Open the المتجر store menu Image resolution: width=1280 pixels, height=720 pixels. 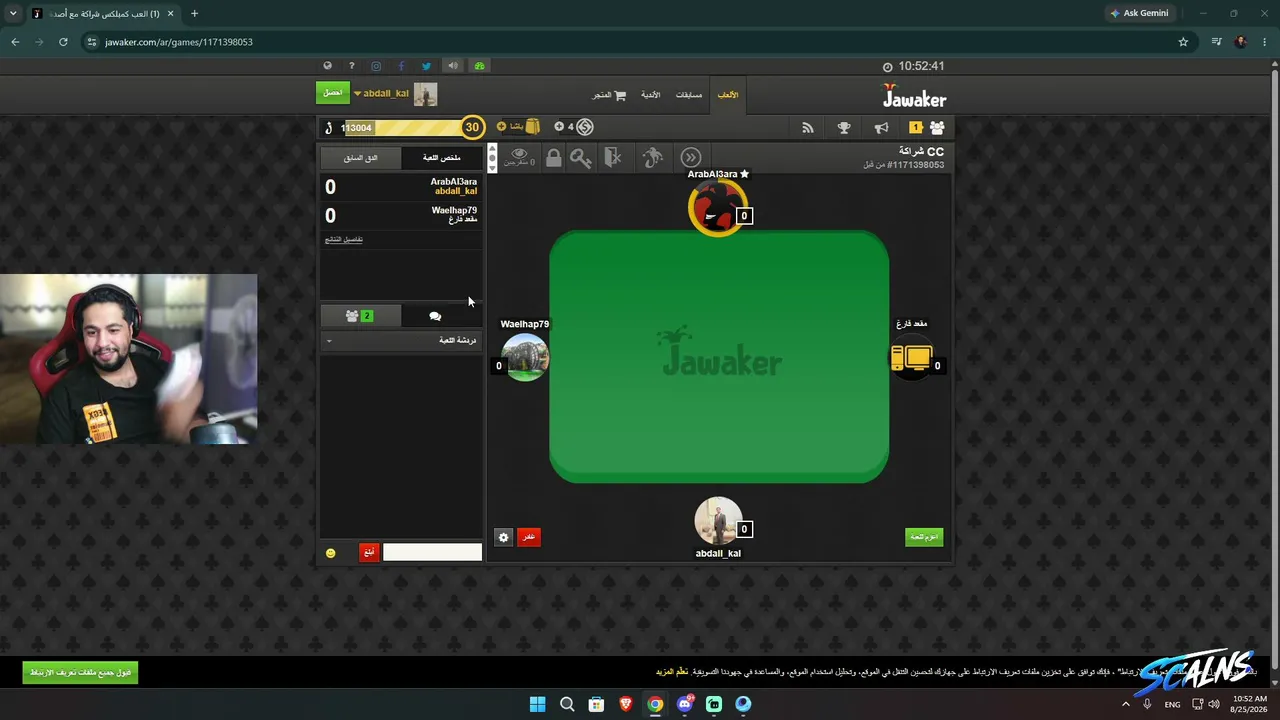[609, 95]
